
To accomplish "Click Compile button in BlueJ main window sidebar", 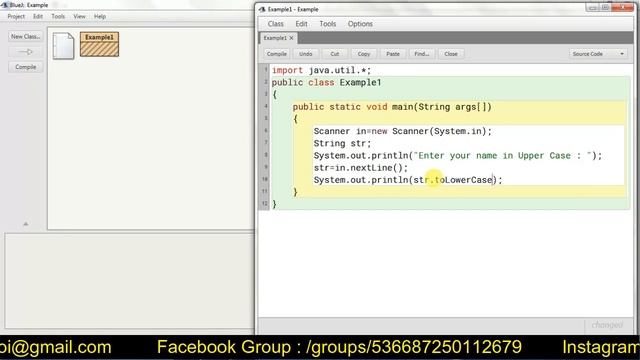I will [x=25, y=67].
